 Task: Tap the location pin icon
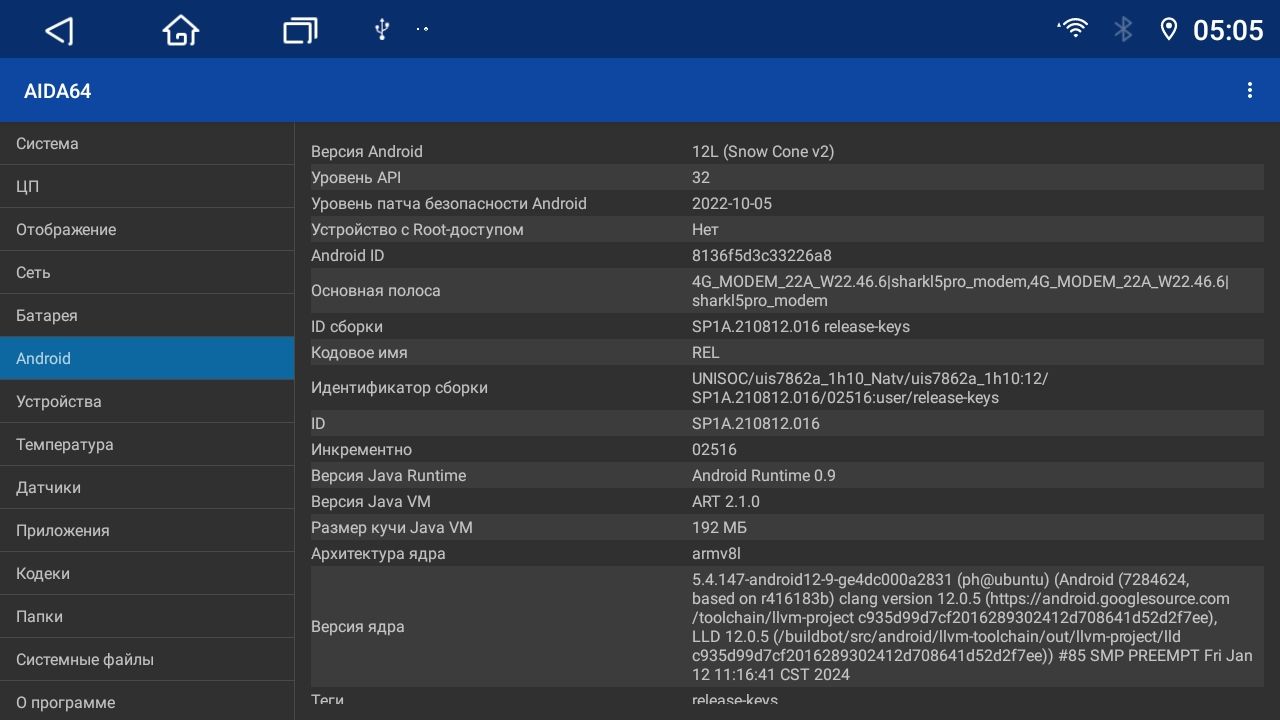pos(1169,29)
